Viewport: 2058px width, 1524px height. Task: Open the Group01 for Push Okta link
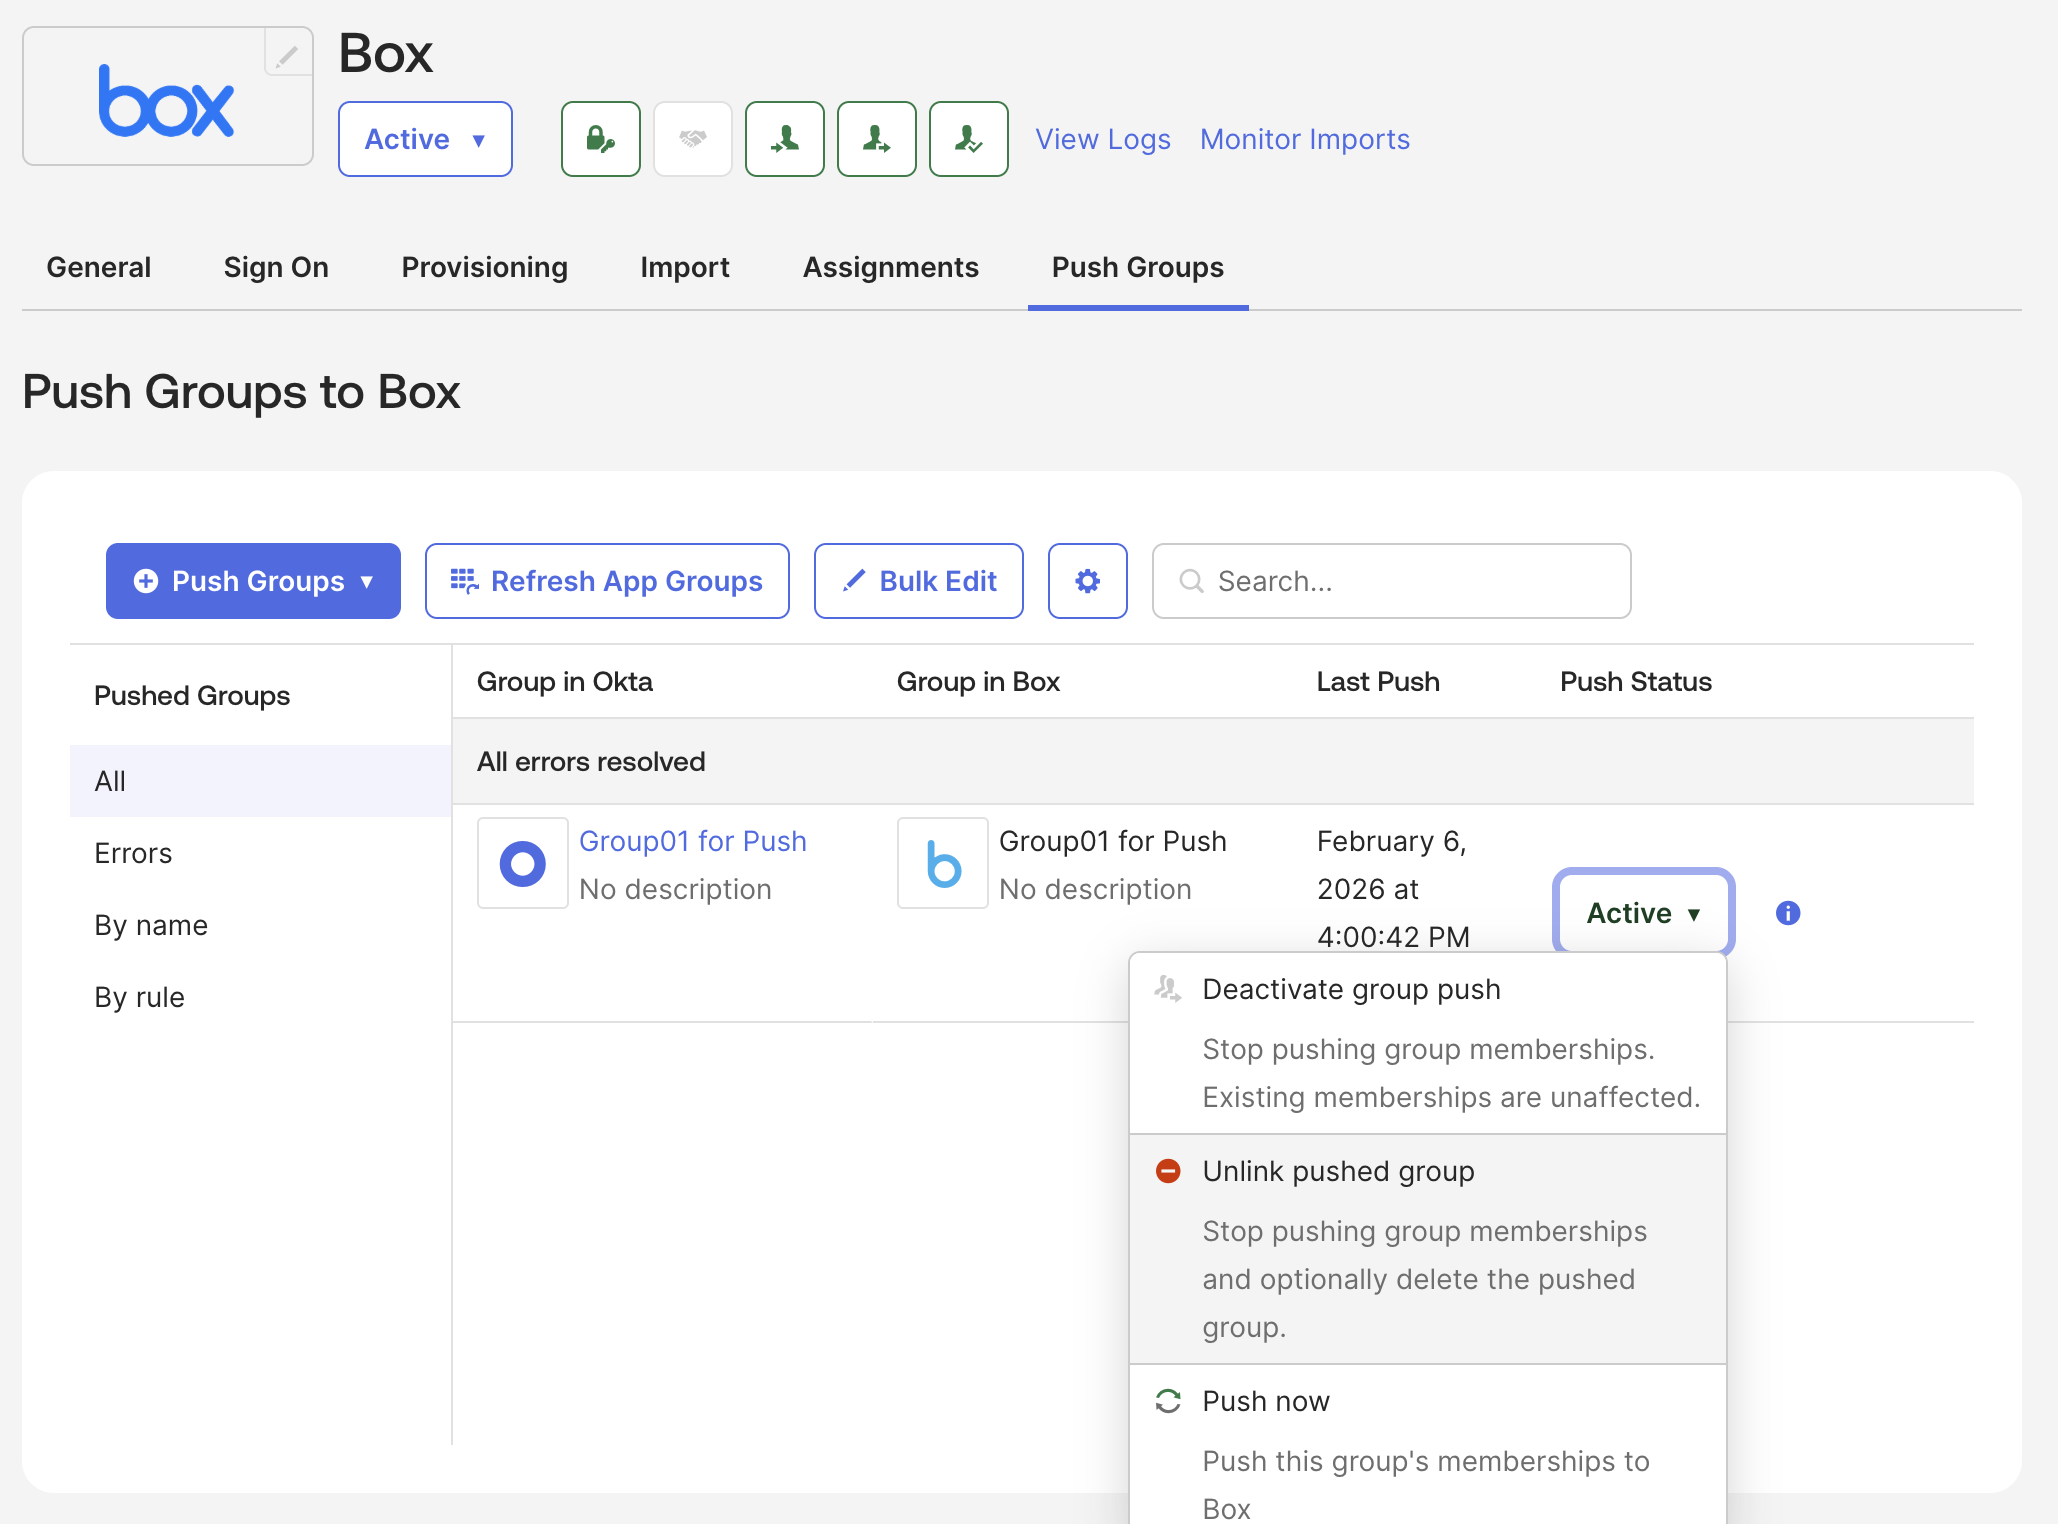pyautogui.click(x=692, y=841)
